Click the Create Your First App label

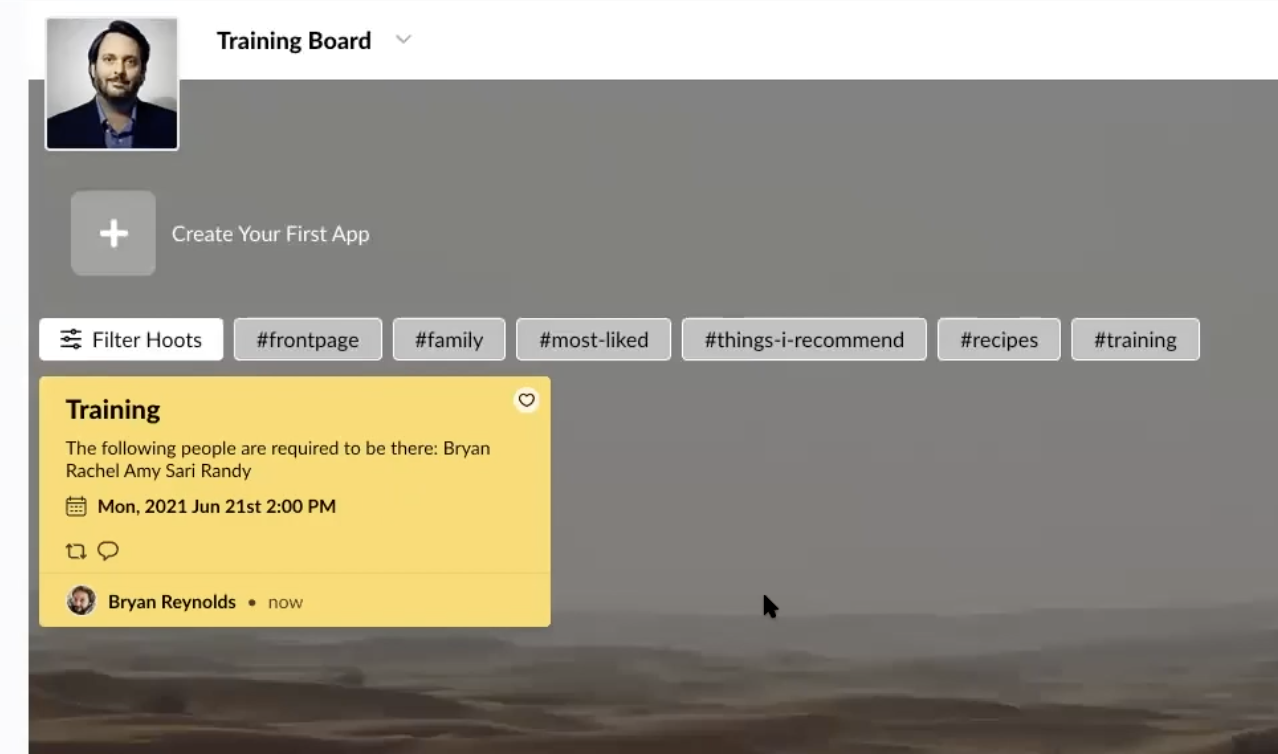click(x=270, y=234)
